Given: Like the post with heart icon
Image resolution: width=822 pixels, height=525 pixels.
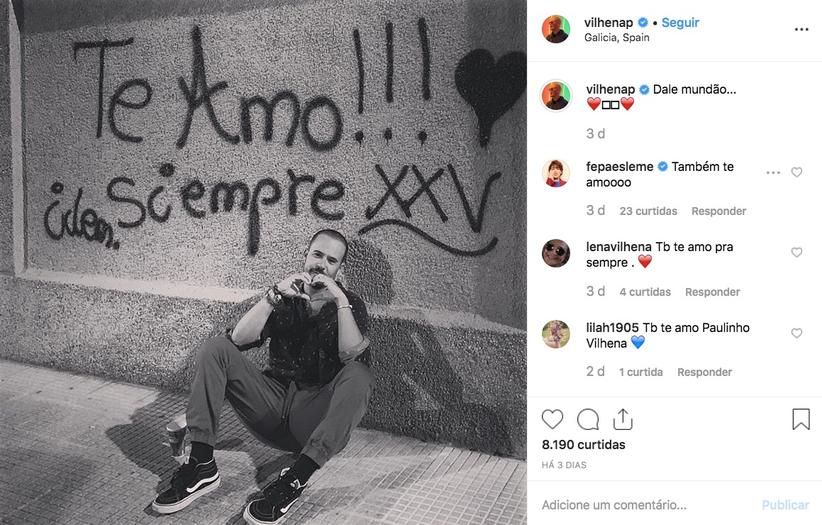Looking at the screenshot, I should [x=552, y=420].
